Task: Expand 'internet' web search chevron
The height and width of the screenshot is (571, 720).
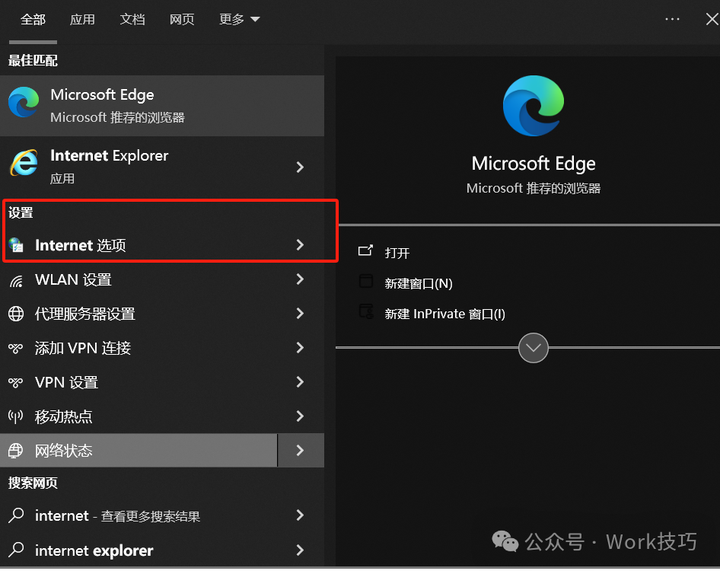Action: pos(300,515)
